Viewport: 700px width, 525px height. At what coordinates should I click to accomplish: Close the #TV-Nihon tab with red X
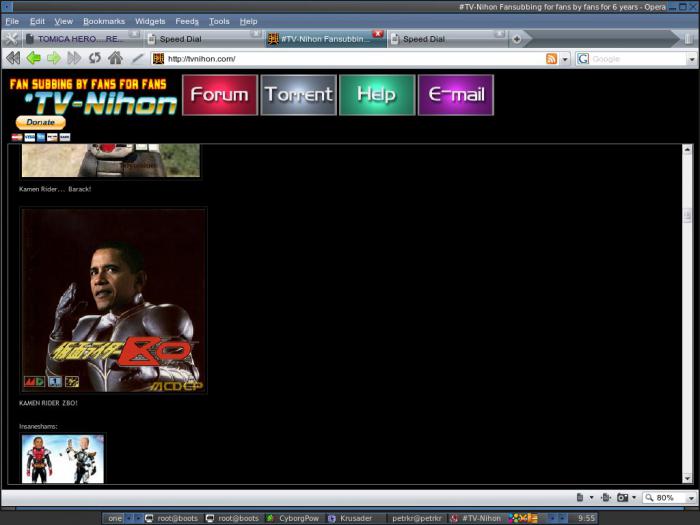(378, 34)
